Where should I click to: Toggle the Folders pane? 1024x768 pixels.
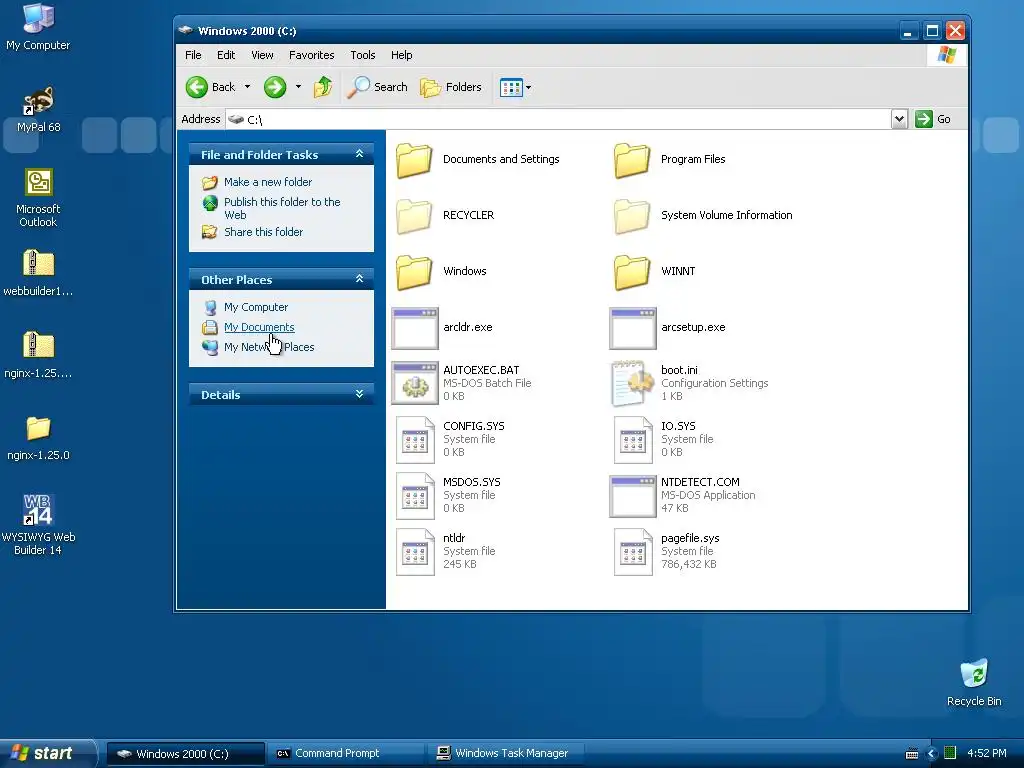point(451,87)
